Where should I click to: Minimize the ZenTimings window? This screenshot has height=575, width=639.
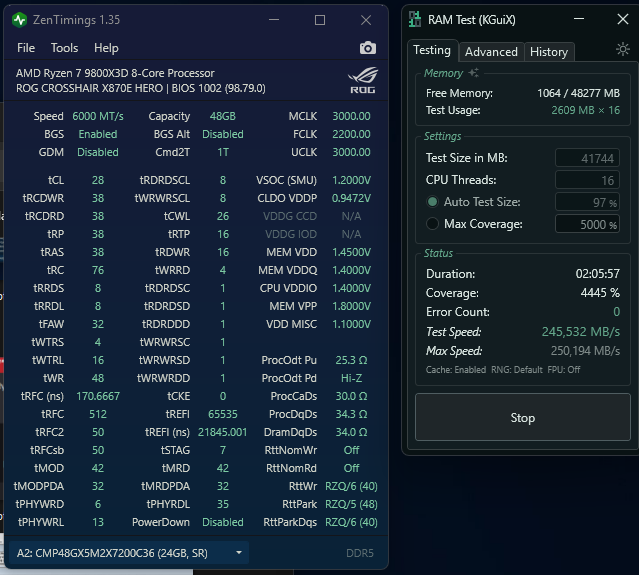pyautogui.click(x=274, y=20)
